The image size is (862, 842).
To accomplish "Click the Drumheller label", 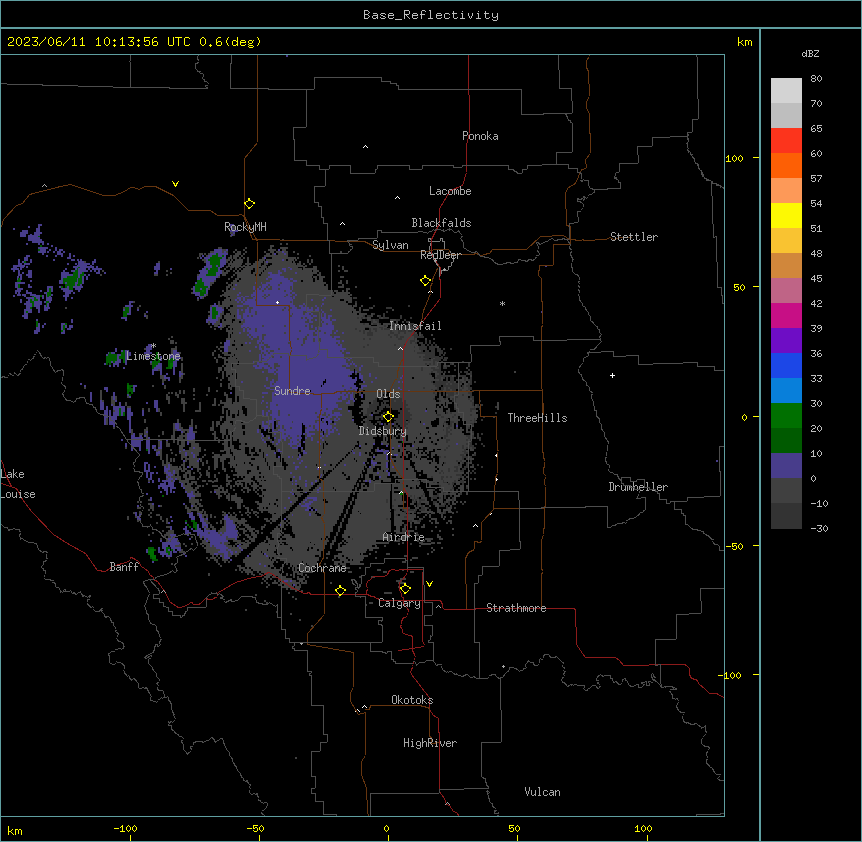I will click(x=638, y=487).
